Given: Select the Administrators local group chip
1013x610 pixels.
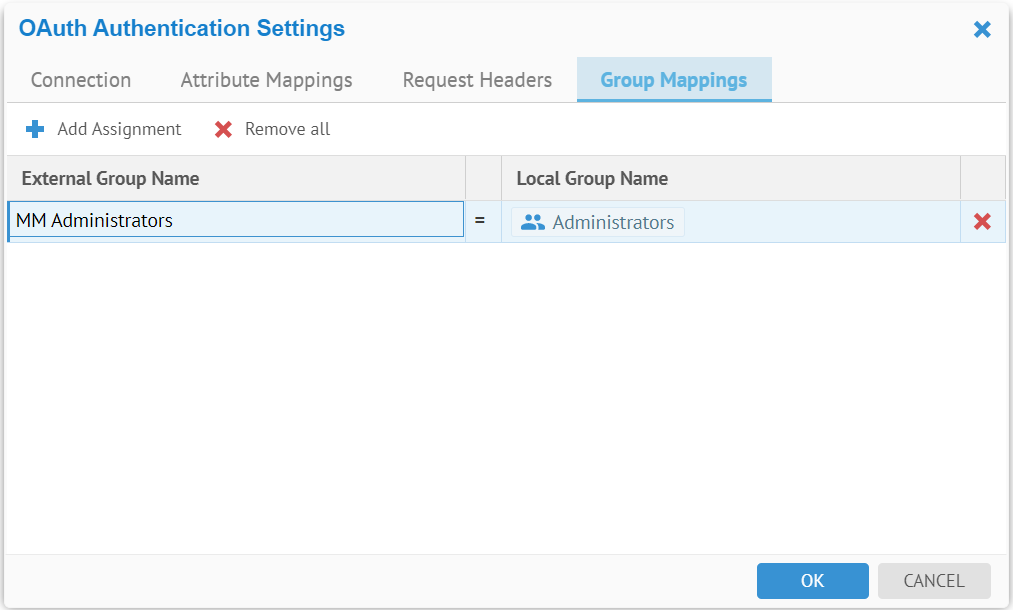Looking at the screenshot, I should pyautogui.click(x=598, y=222).
